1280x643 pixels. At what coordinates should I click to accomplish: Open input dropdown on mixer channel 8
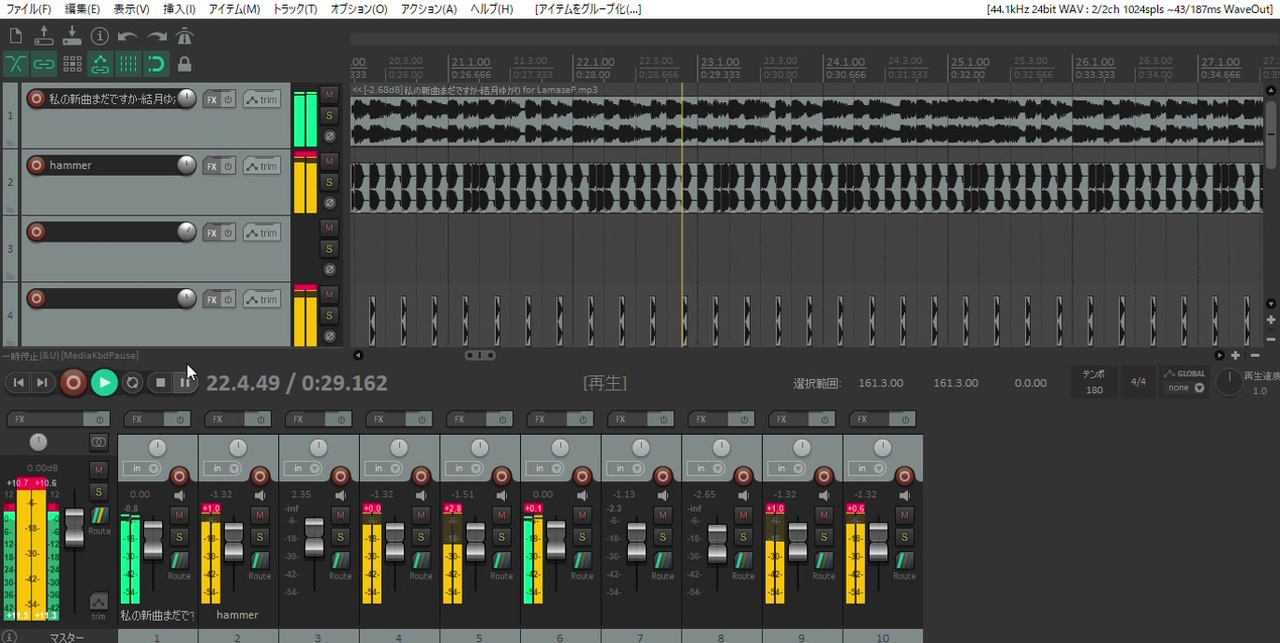coord(705,468)
